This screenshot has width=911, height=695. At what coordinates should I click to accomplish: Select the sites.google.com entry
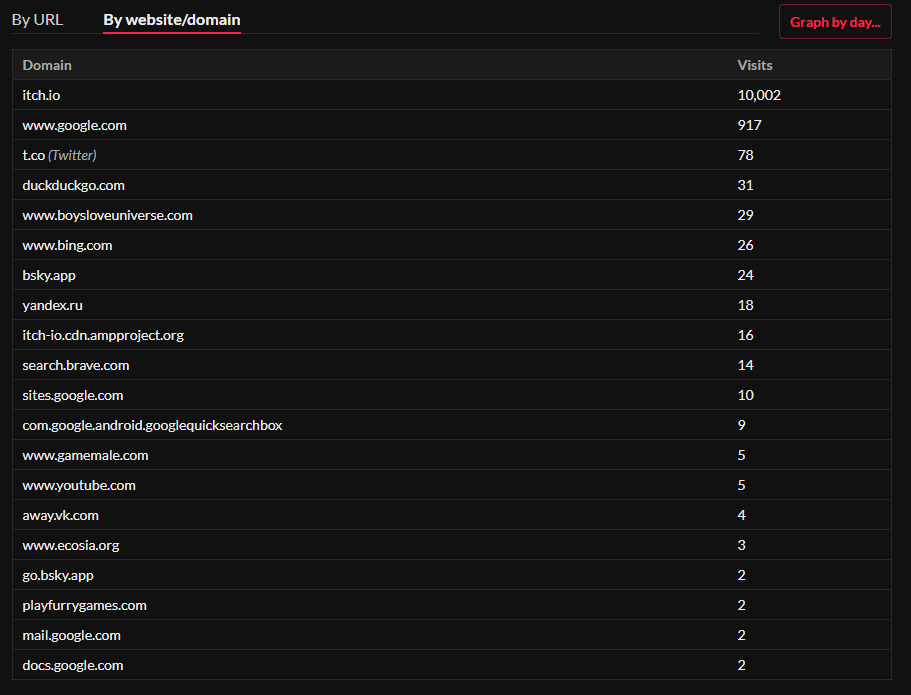coord(73,395)
